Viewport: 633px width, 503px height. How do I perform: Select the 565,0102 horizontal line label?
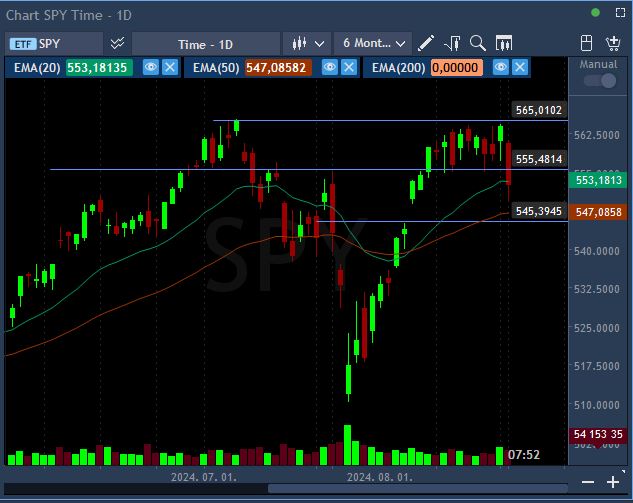pyautogui.click(x=539, y=110)
